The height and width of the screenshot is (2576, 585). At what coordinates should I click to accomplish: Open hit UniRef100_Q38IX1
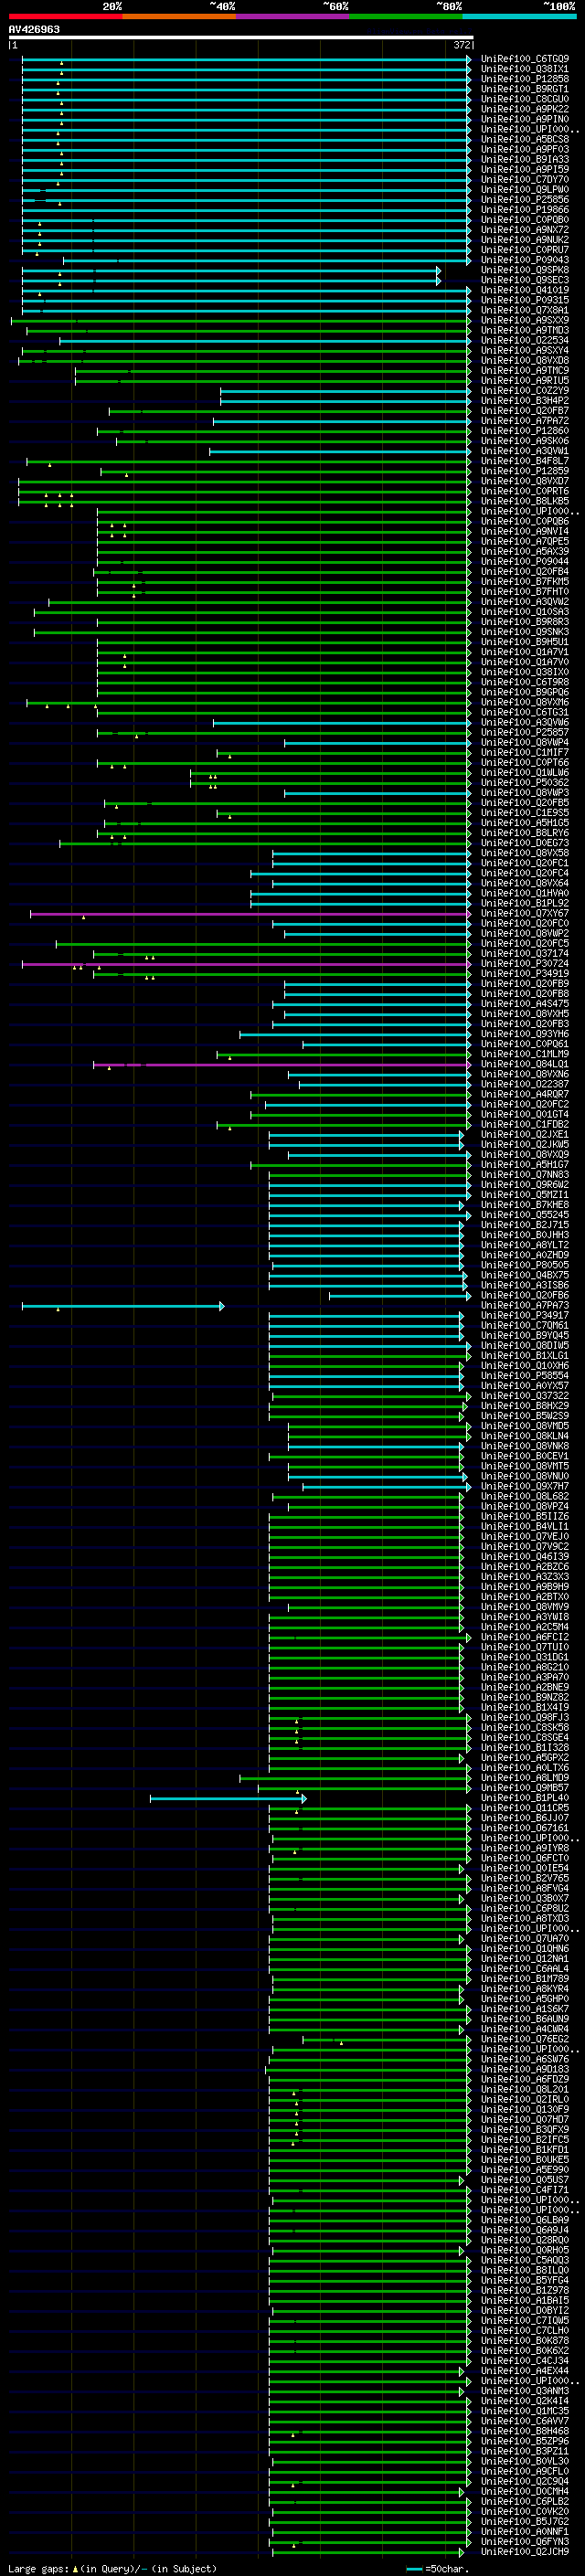tap(524, 69)
